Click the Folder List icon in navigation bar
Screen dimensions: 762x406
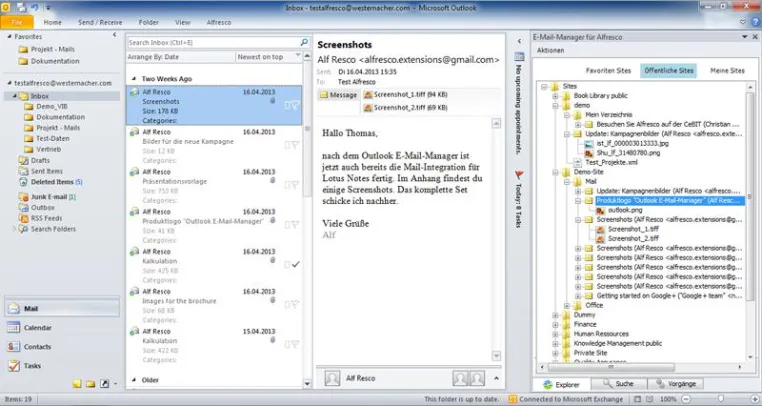tap(91, 384)
